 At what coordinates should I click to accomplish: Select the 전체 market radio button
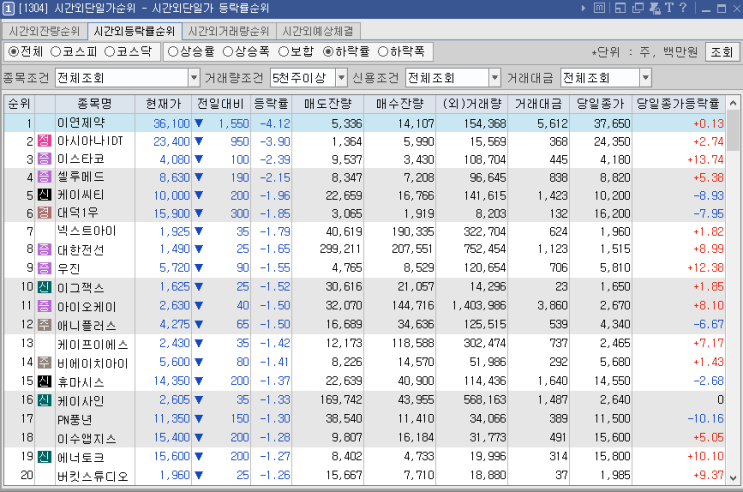(x=14, y=52)
